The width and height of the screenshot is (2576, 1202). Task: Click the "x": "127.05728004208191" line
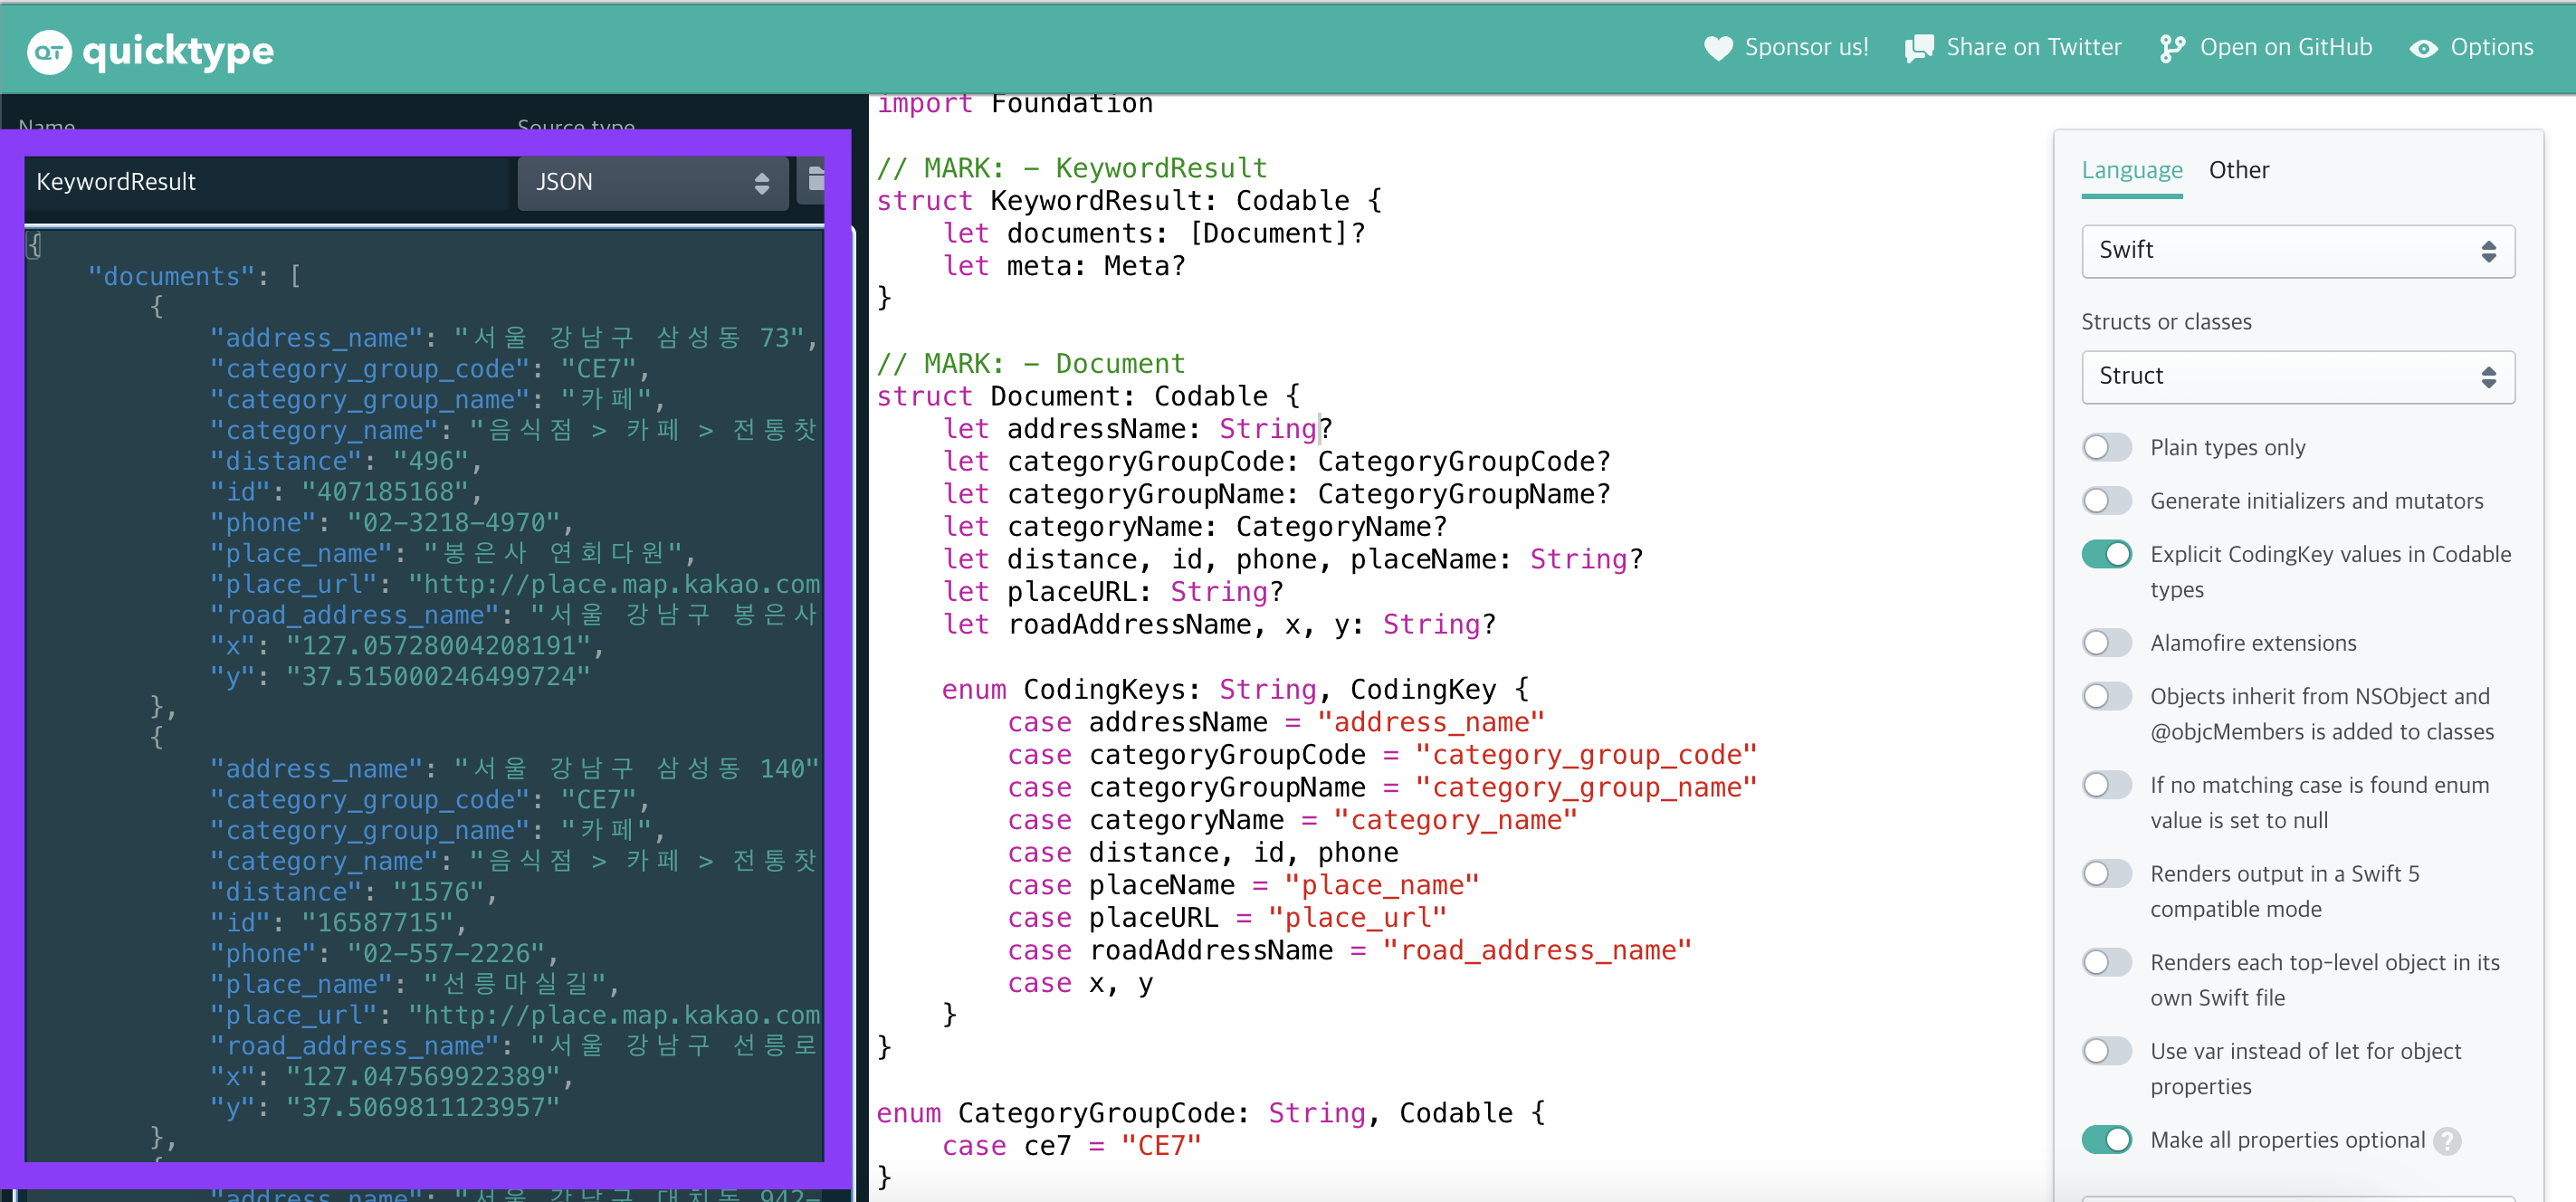(x=407, y=646)
